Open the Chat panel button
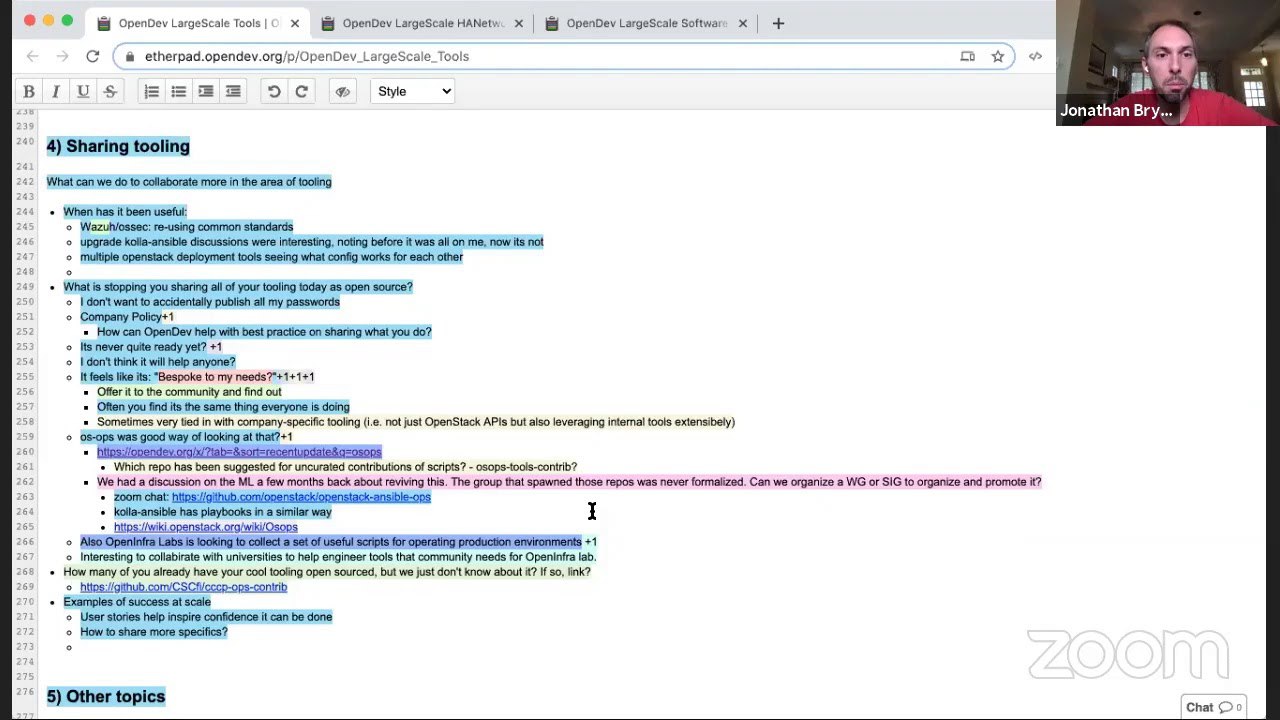 [1213, 707]
